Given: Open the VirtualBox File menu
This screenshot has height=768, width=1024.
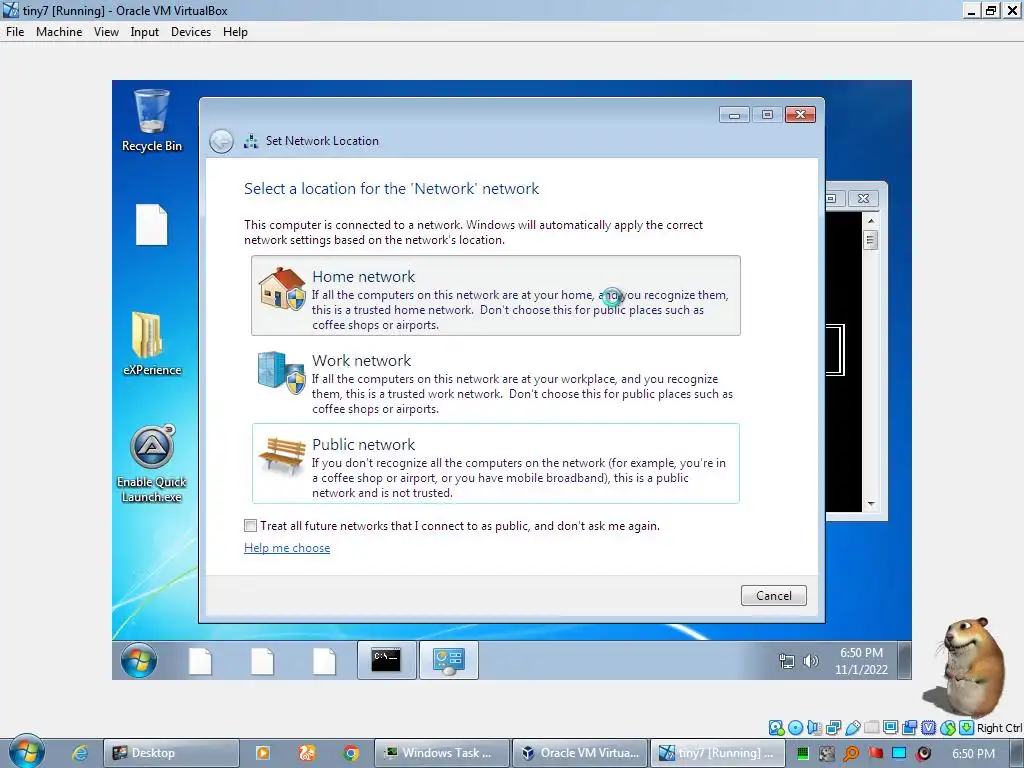Looking at the screenshot, I should [15, 32].
